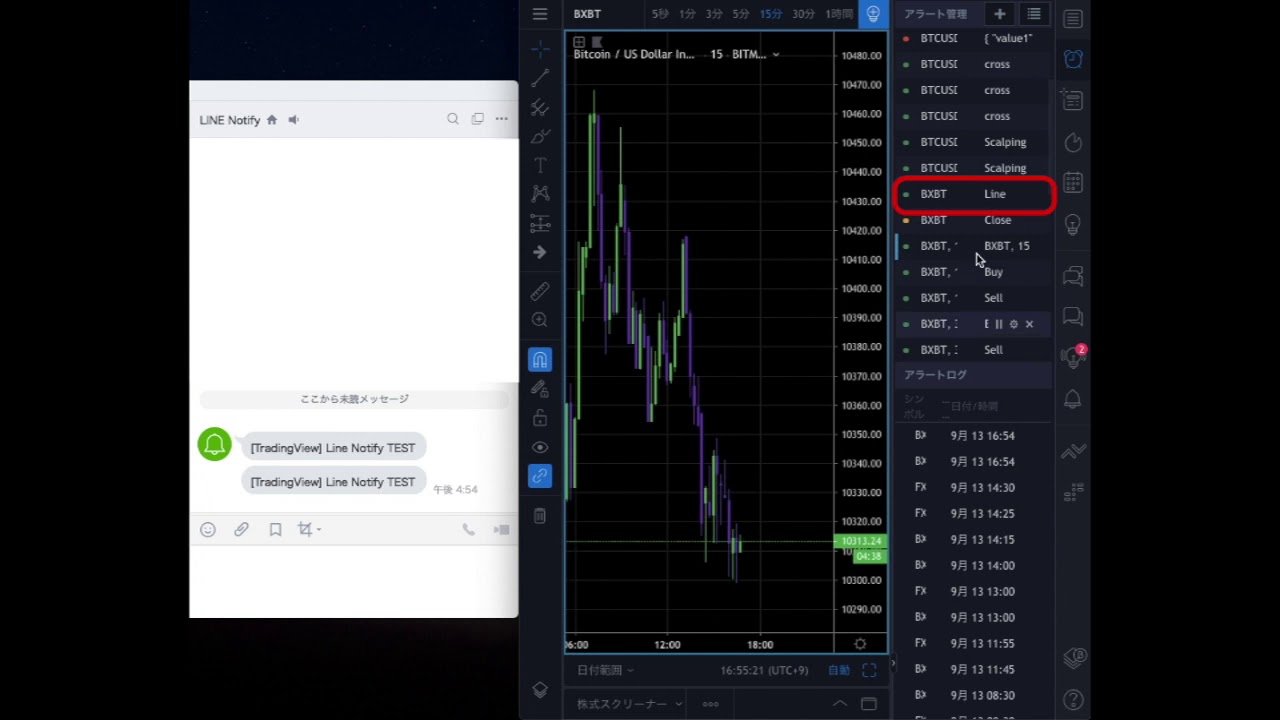The width and height of the screenshot is (1280, 720).
Task: Pause the highlighted BXBT alert
Action: coord(999,324)
